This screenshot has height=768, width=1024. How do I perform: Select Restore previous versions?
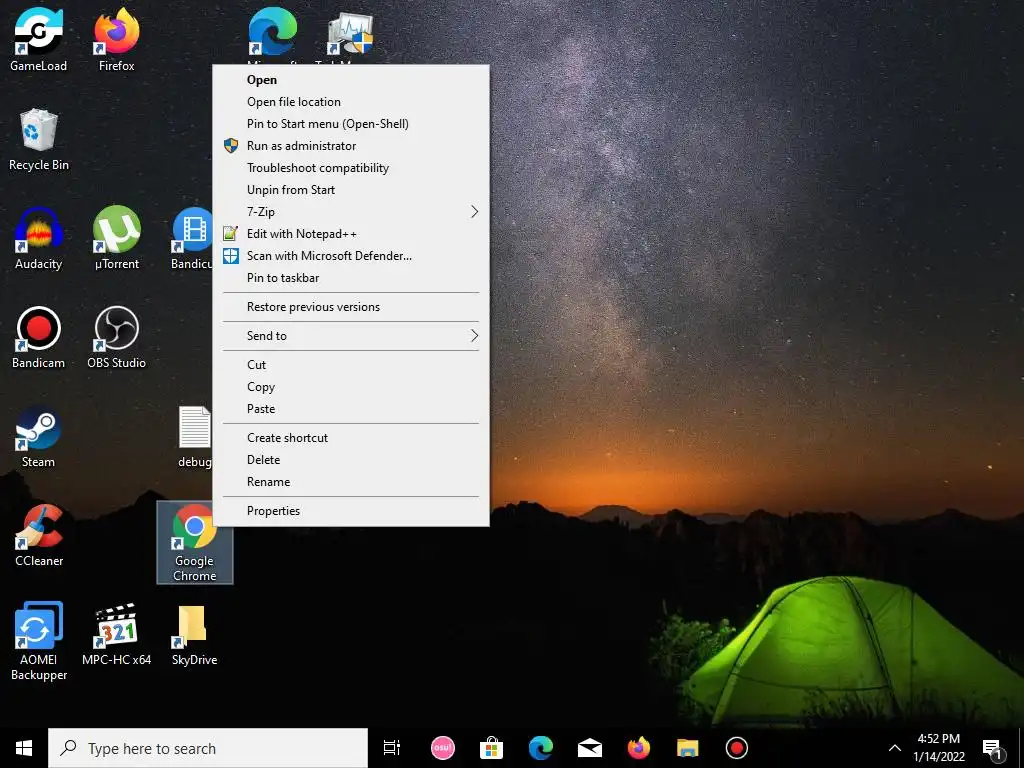351,307
